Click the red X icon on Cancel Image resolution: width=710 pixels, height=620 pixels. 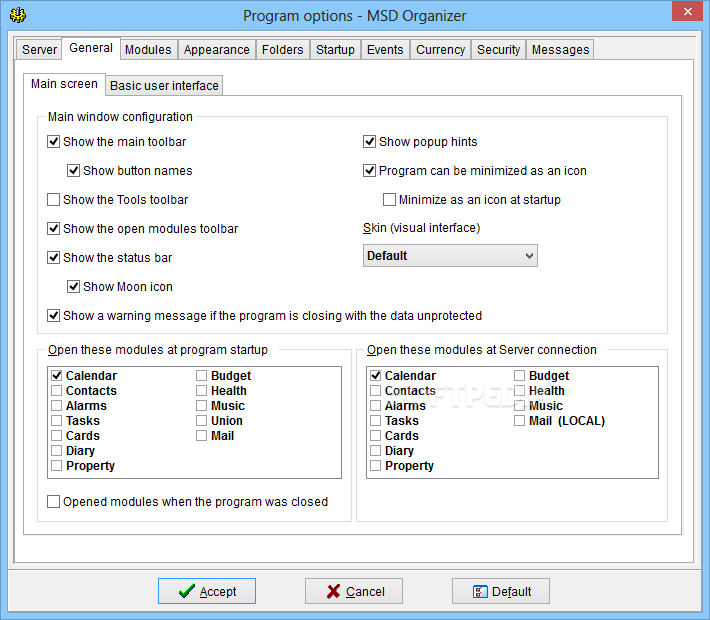coord(333,591)
